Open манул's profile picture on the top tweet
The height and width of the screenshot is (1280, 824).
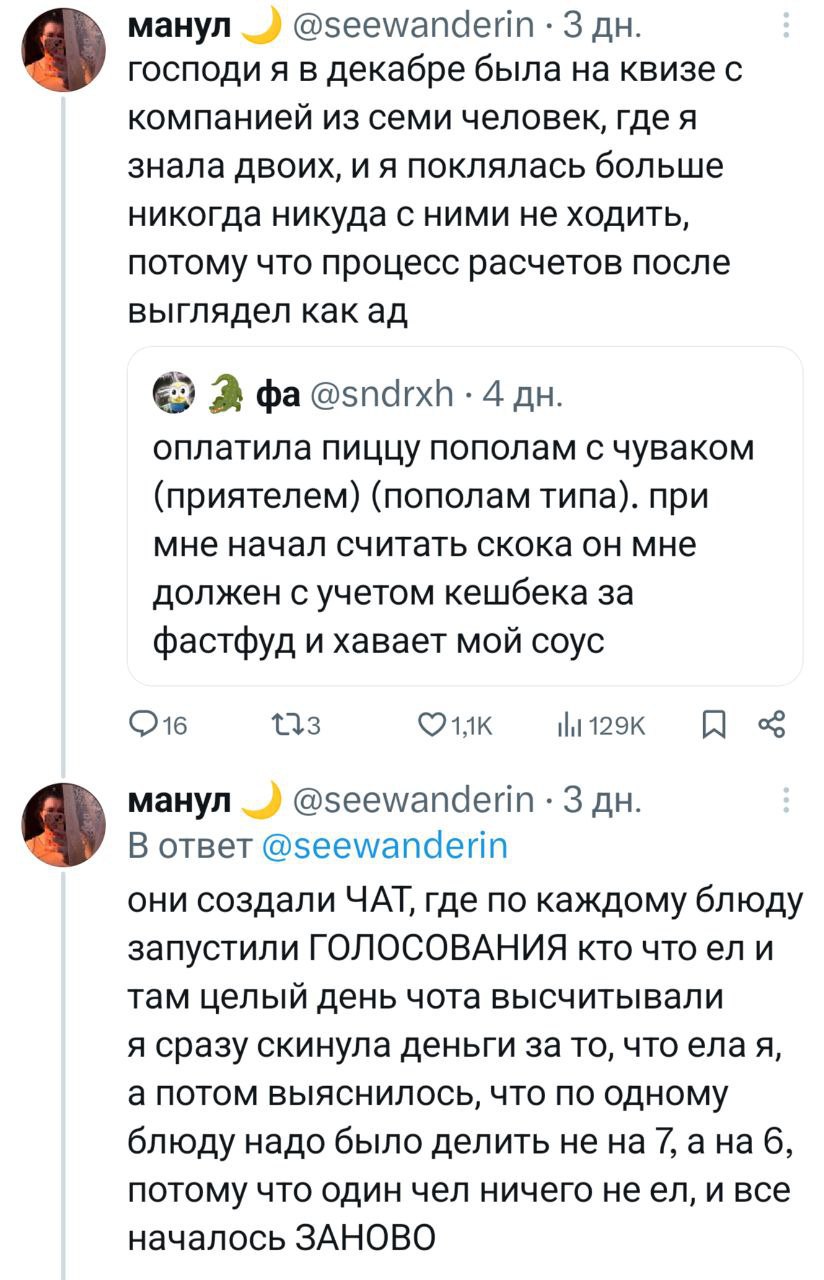tap(64, 48)
